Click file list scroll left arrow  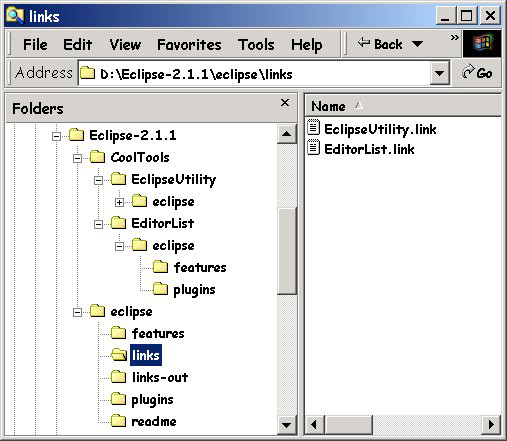point(314,425)
